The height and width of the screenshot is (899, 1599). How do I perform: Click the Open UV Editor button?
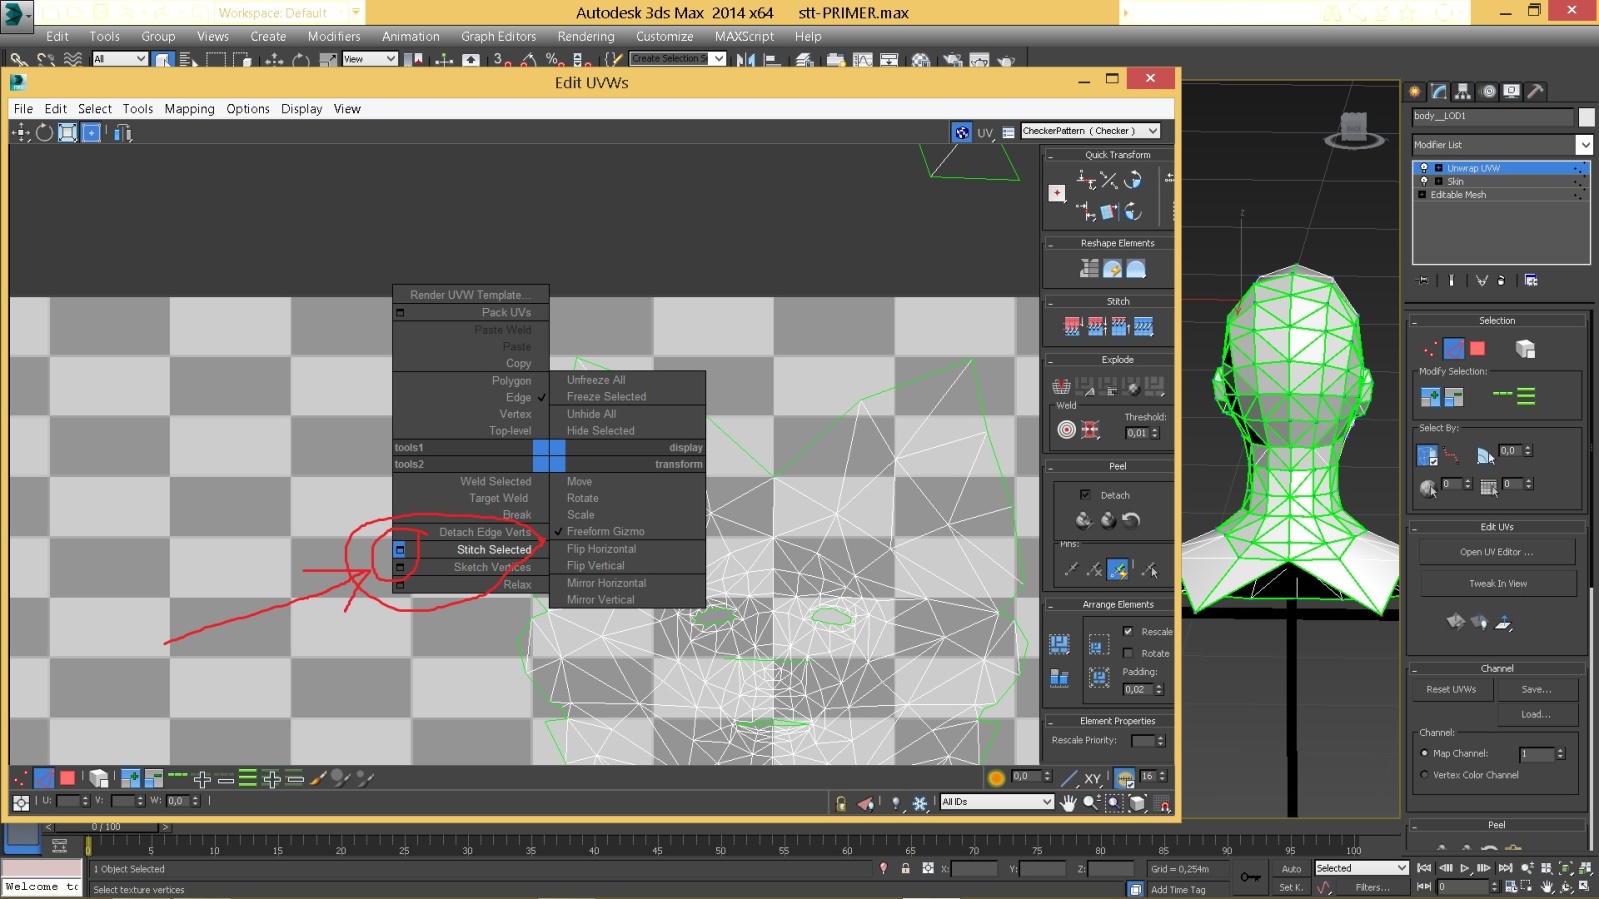[1497, 552]
